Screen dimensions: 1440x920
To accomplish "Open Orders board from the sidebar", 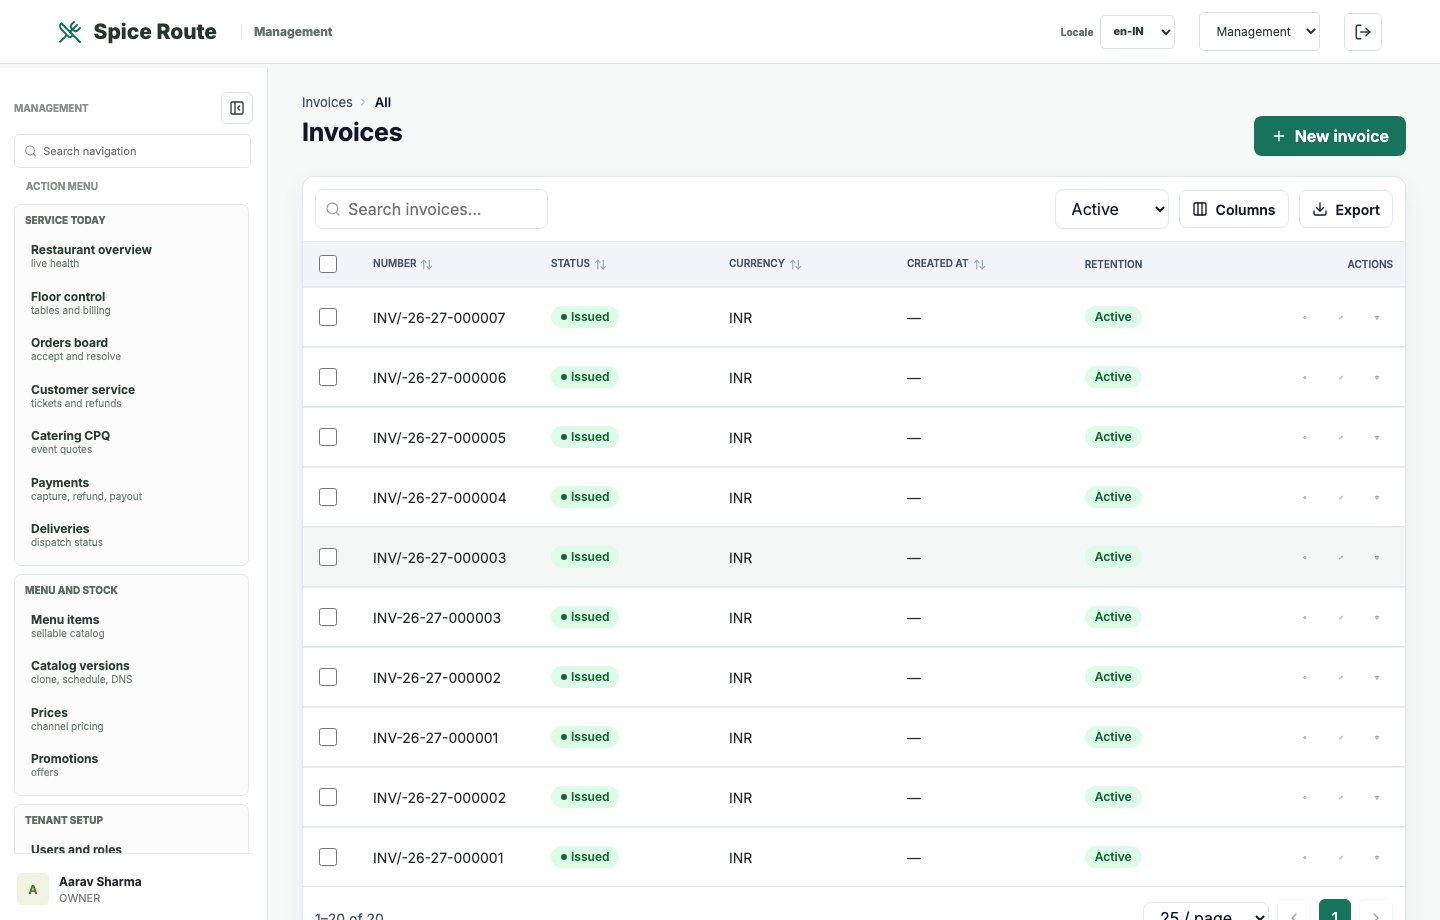I will 131,349.
